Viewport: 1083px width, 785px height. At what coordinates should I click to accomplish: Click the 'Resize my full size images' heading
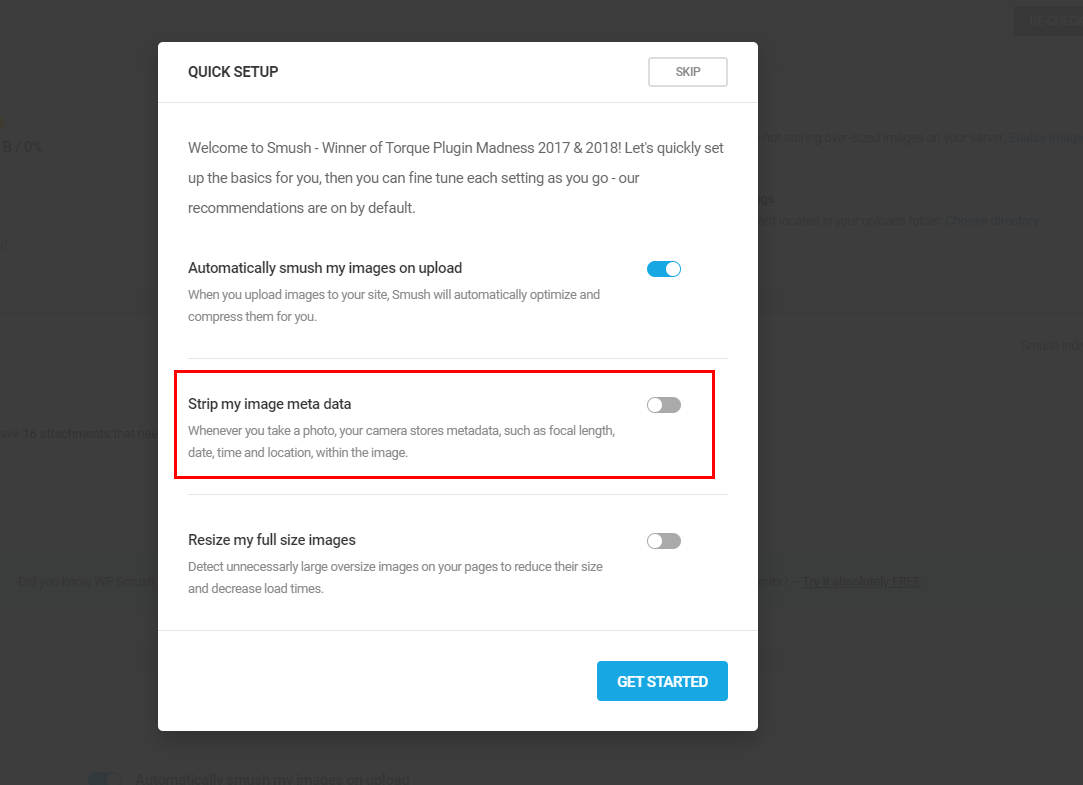pos(271,540)
